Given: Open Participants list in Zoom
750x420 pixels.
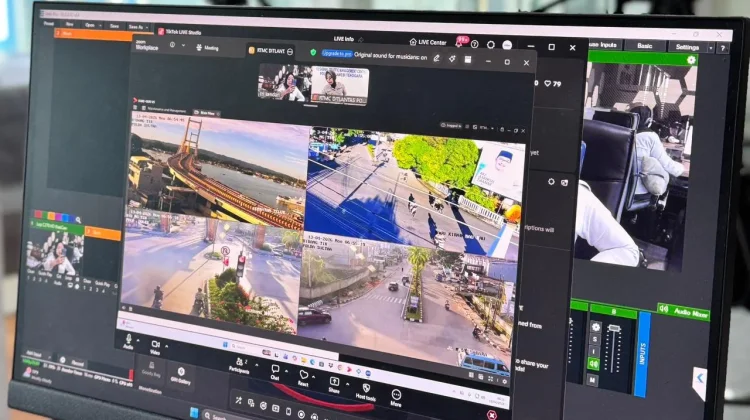Looking at the screenshot, I should coord(239,365).
